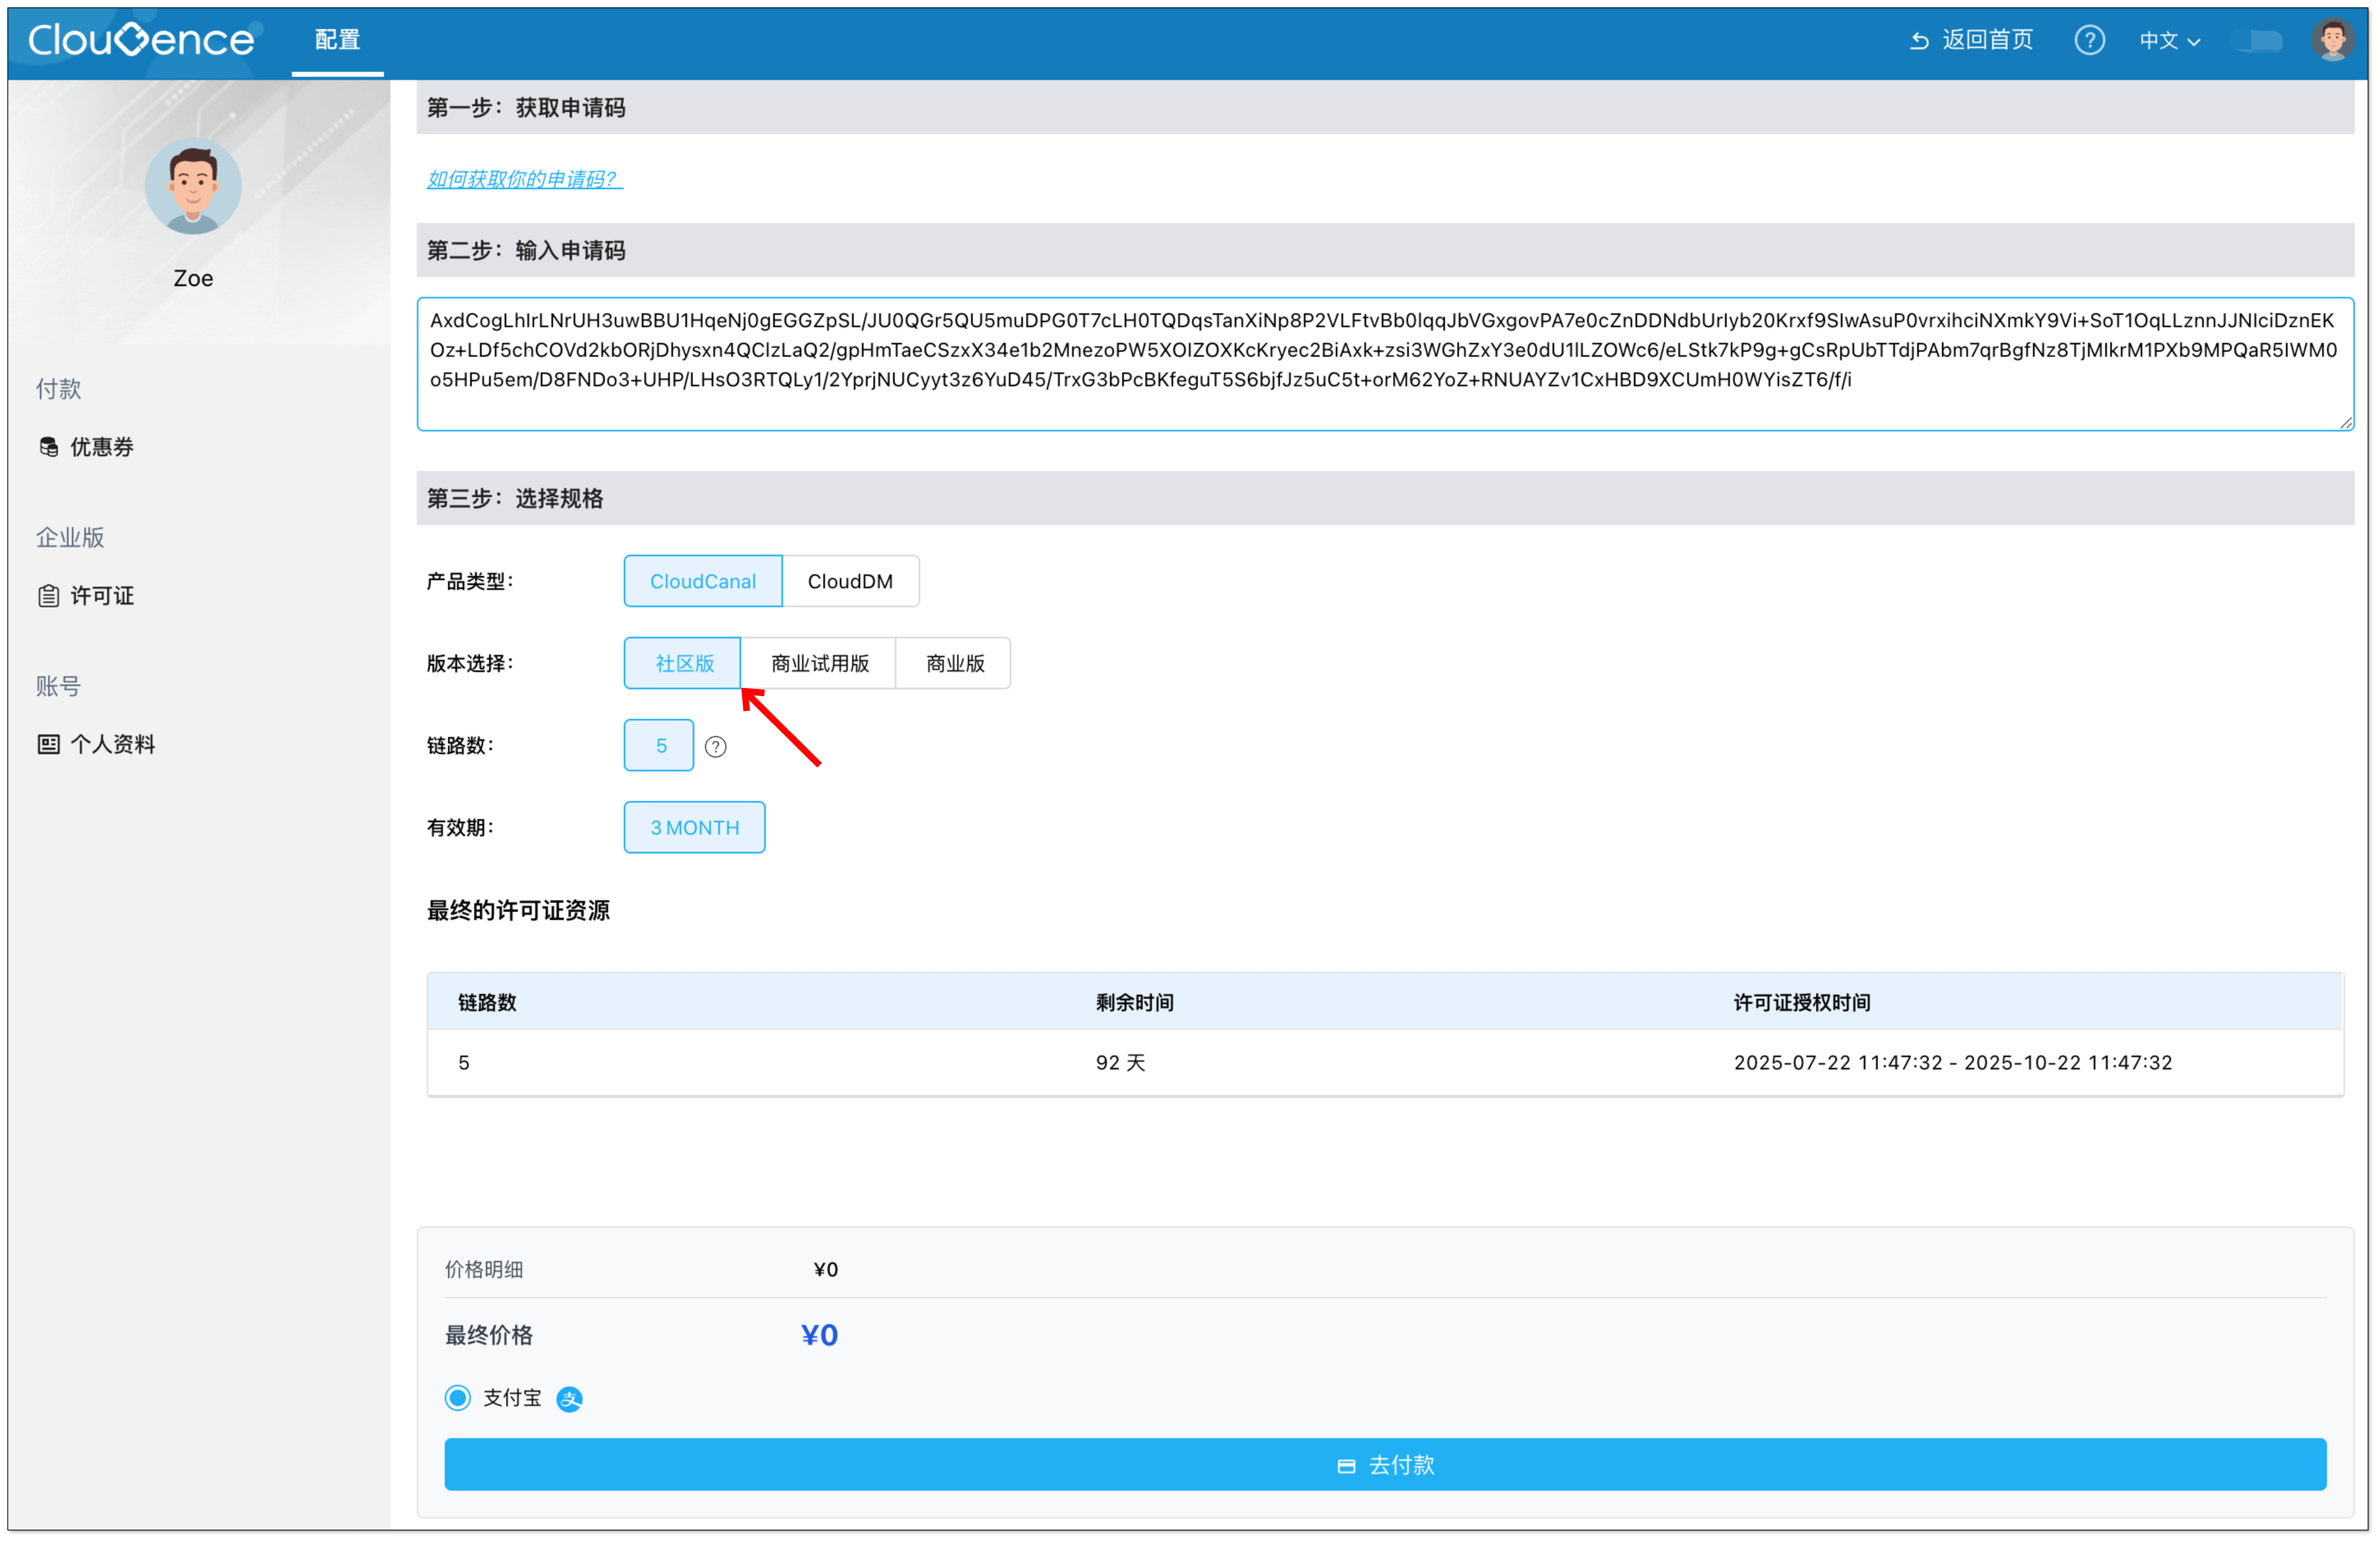Select CloudDM product type
2380x1542 pixels.
[x=850, y=581]
